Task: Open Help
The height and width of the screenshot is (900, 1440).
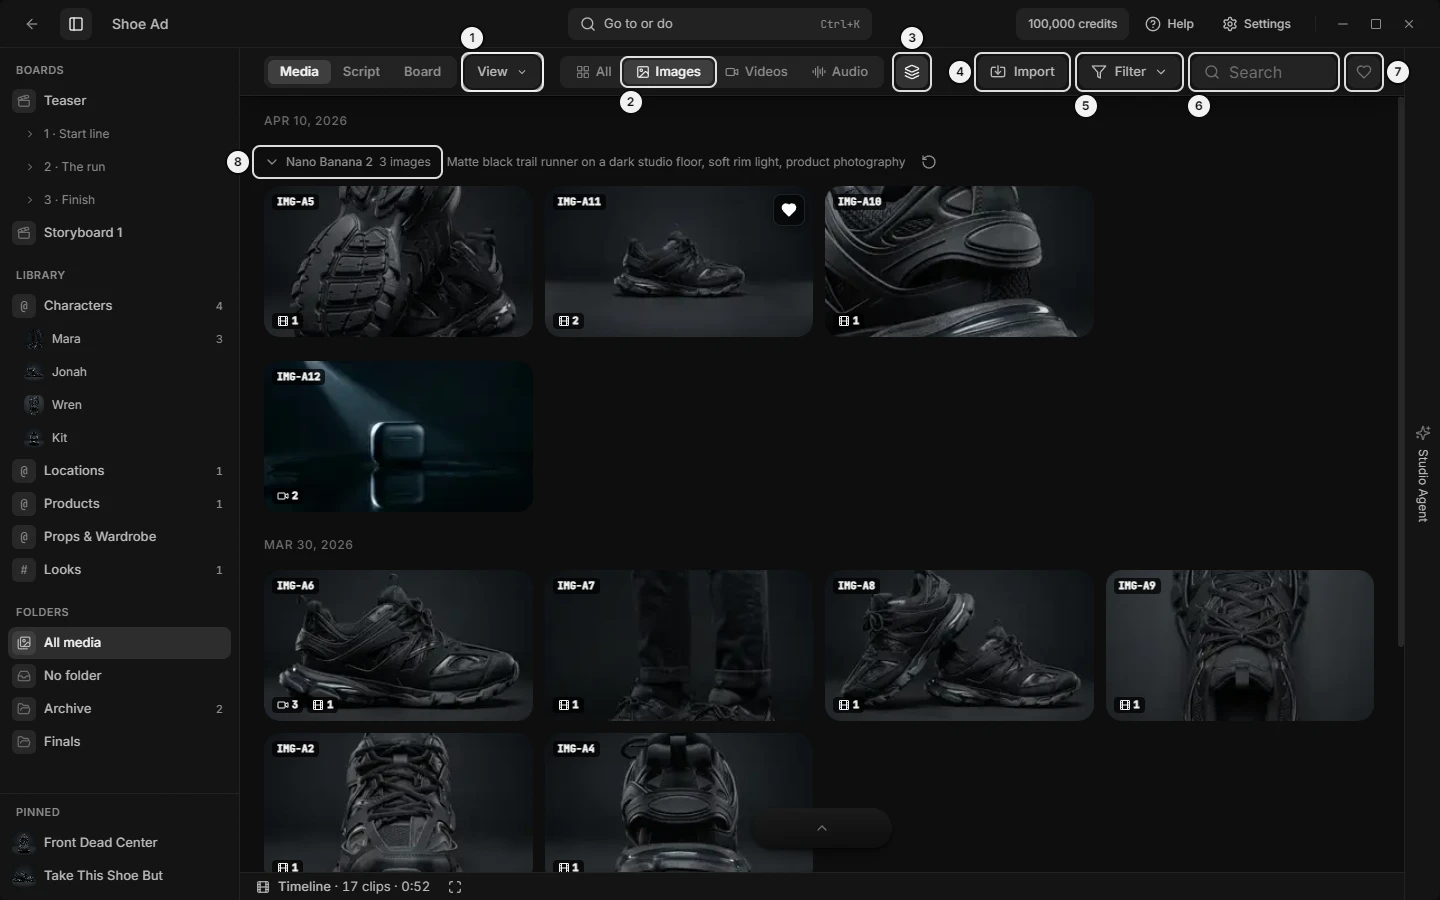Action: (x=1170, y=24)
